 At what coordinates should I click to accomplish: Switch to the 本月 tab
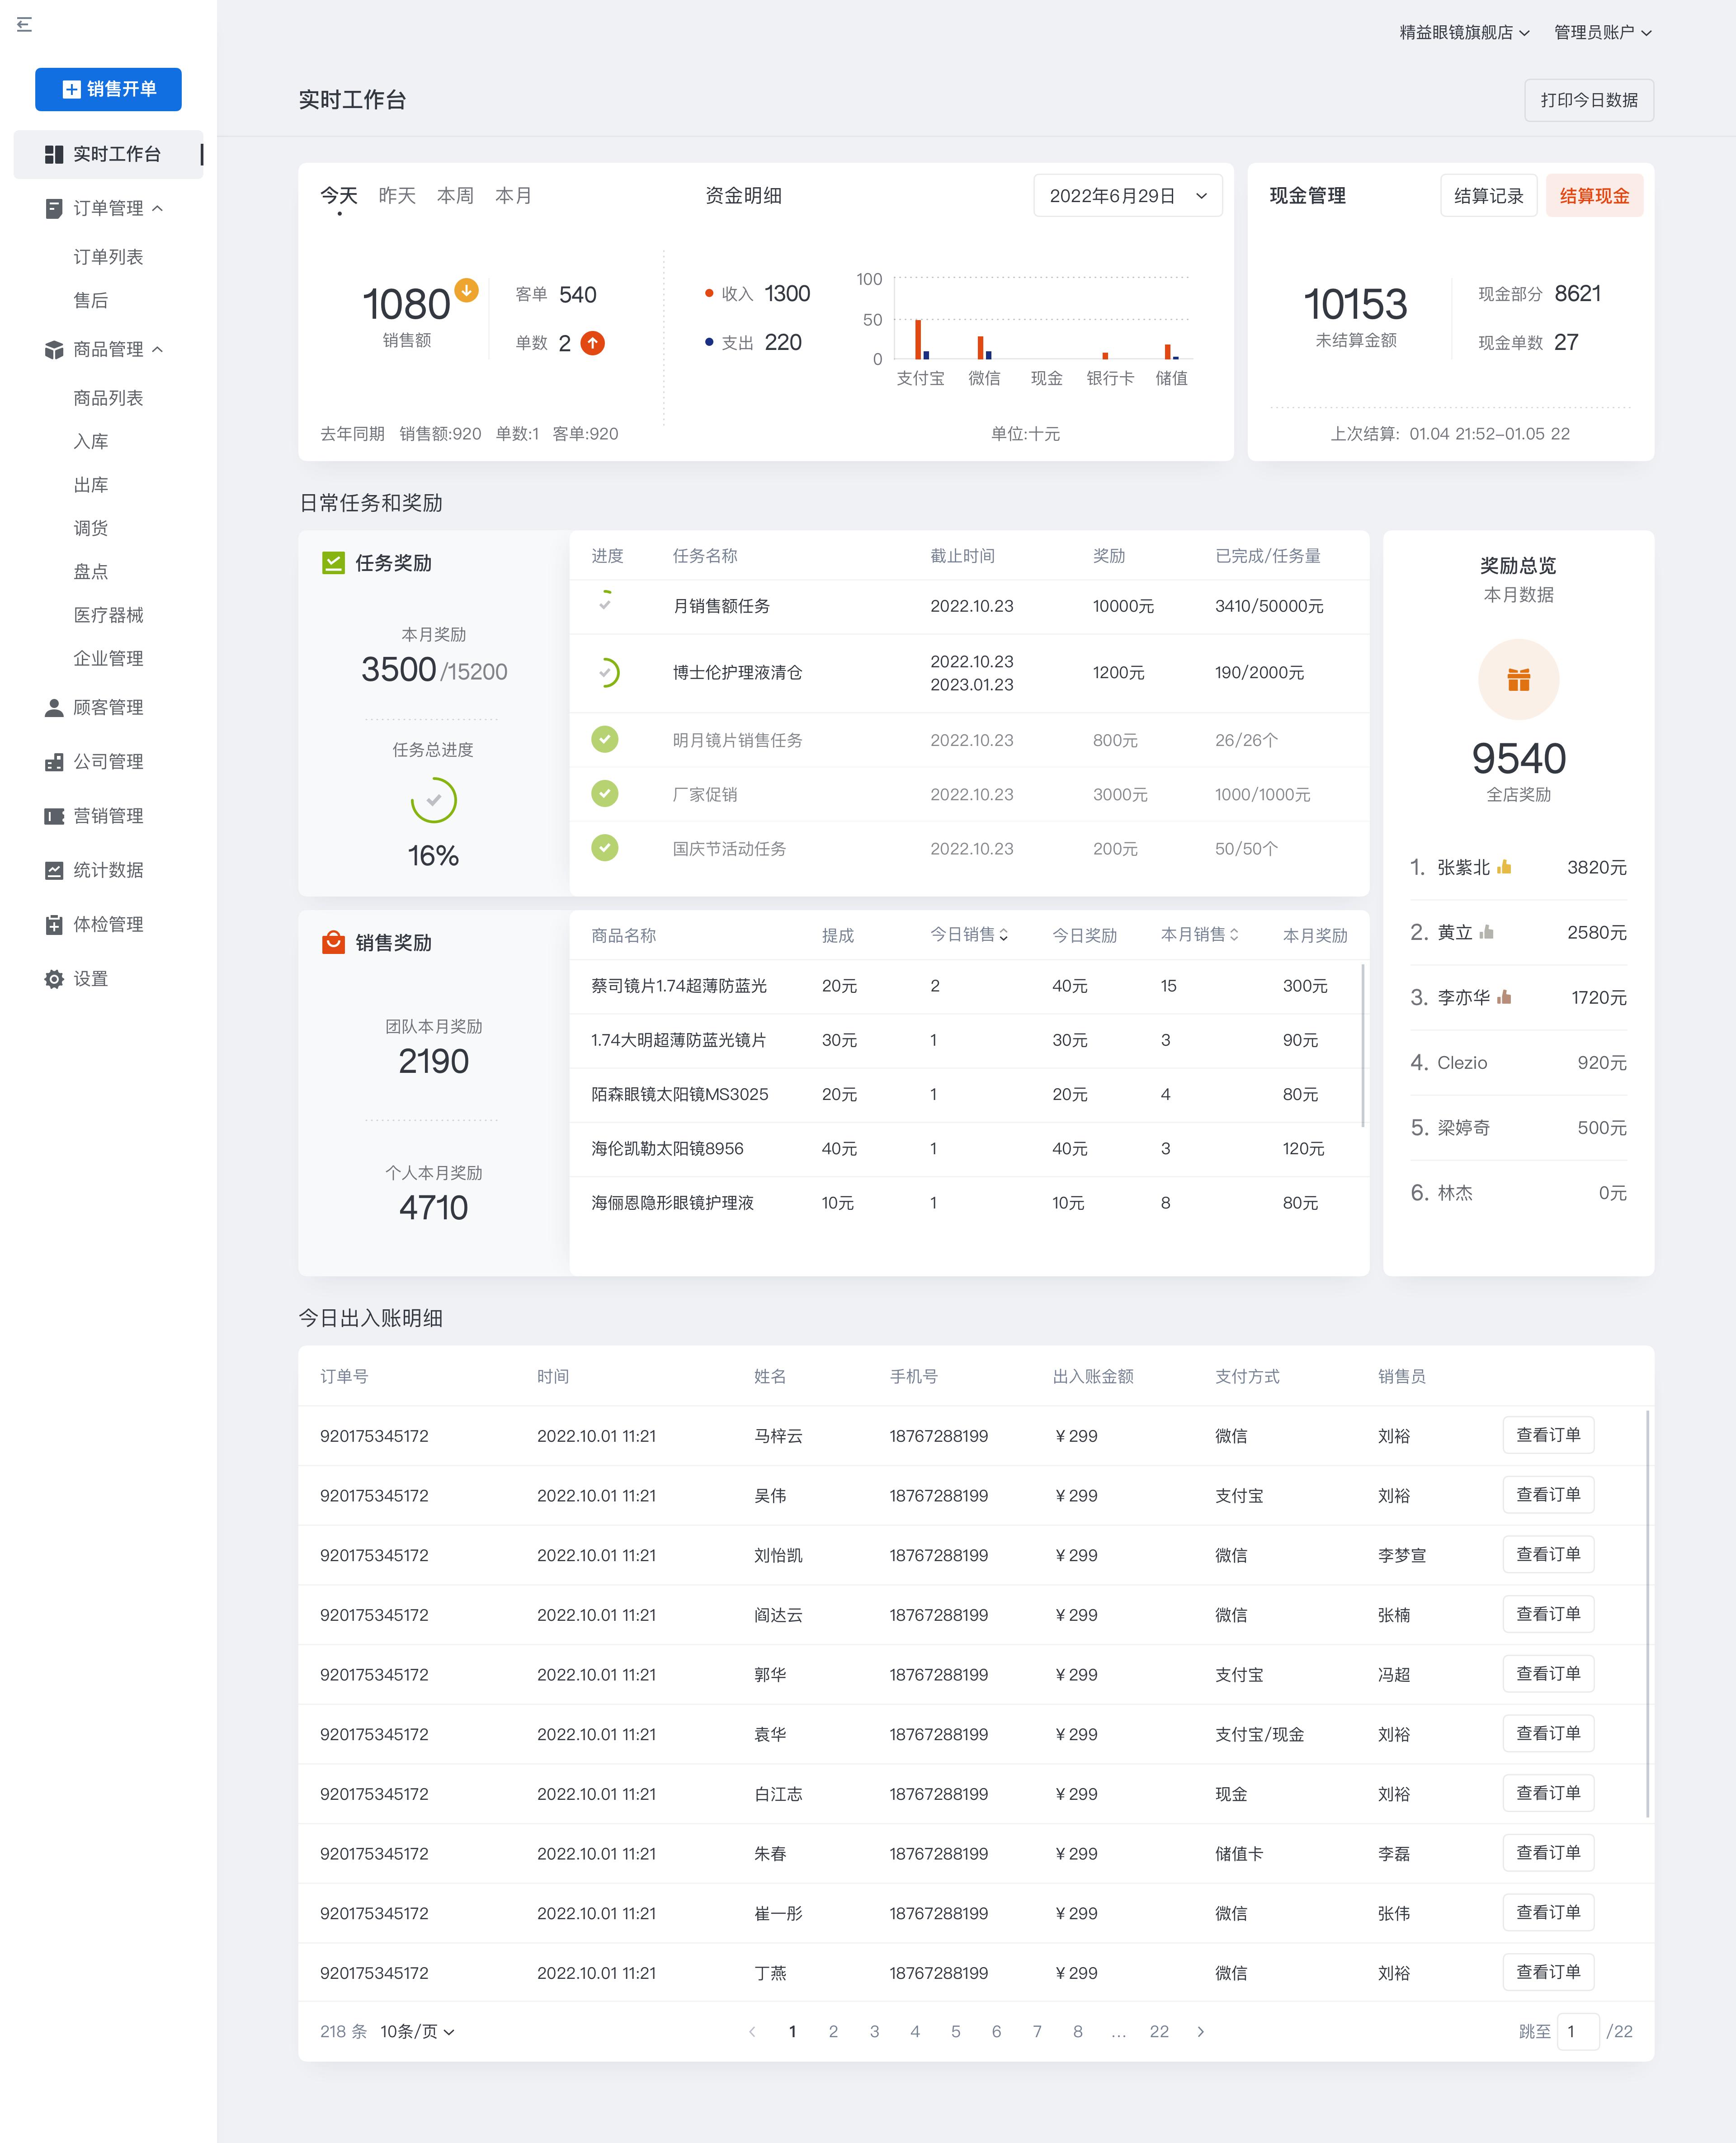coord(513,196)
